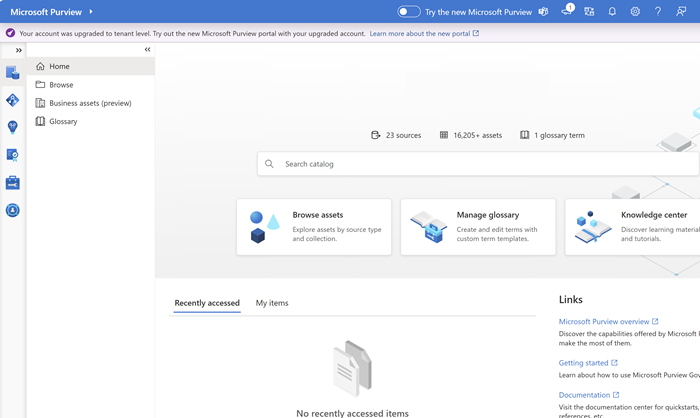Select Home in navigation
700x418 pixels.
[91, 66]
